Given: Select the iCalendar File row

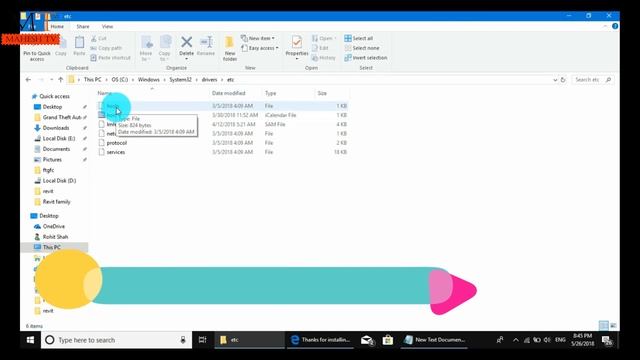Looking at the screenshot, I should [222, 115].
